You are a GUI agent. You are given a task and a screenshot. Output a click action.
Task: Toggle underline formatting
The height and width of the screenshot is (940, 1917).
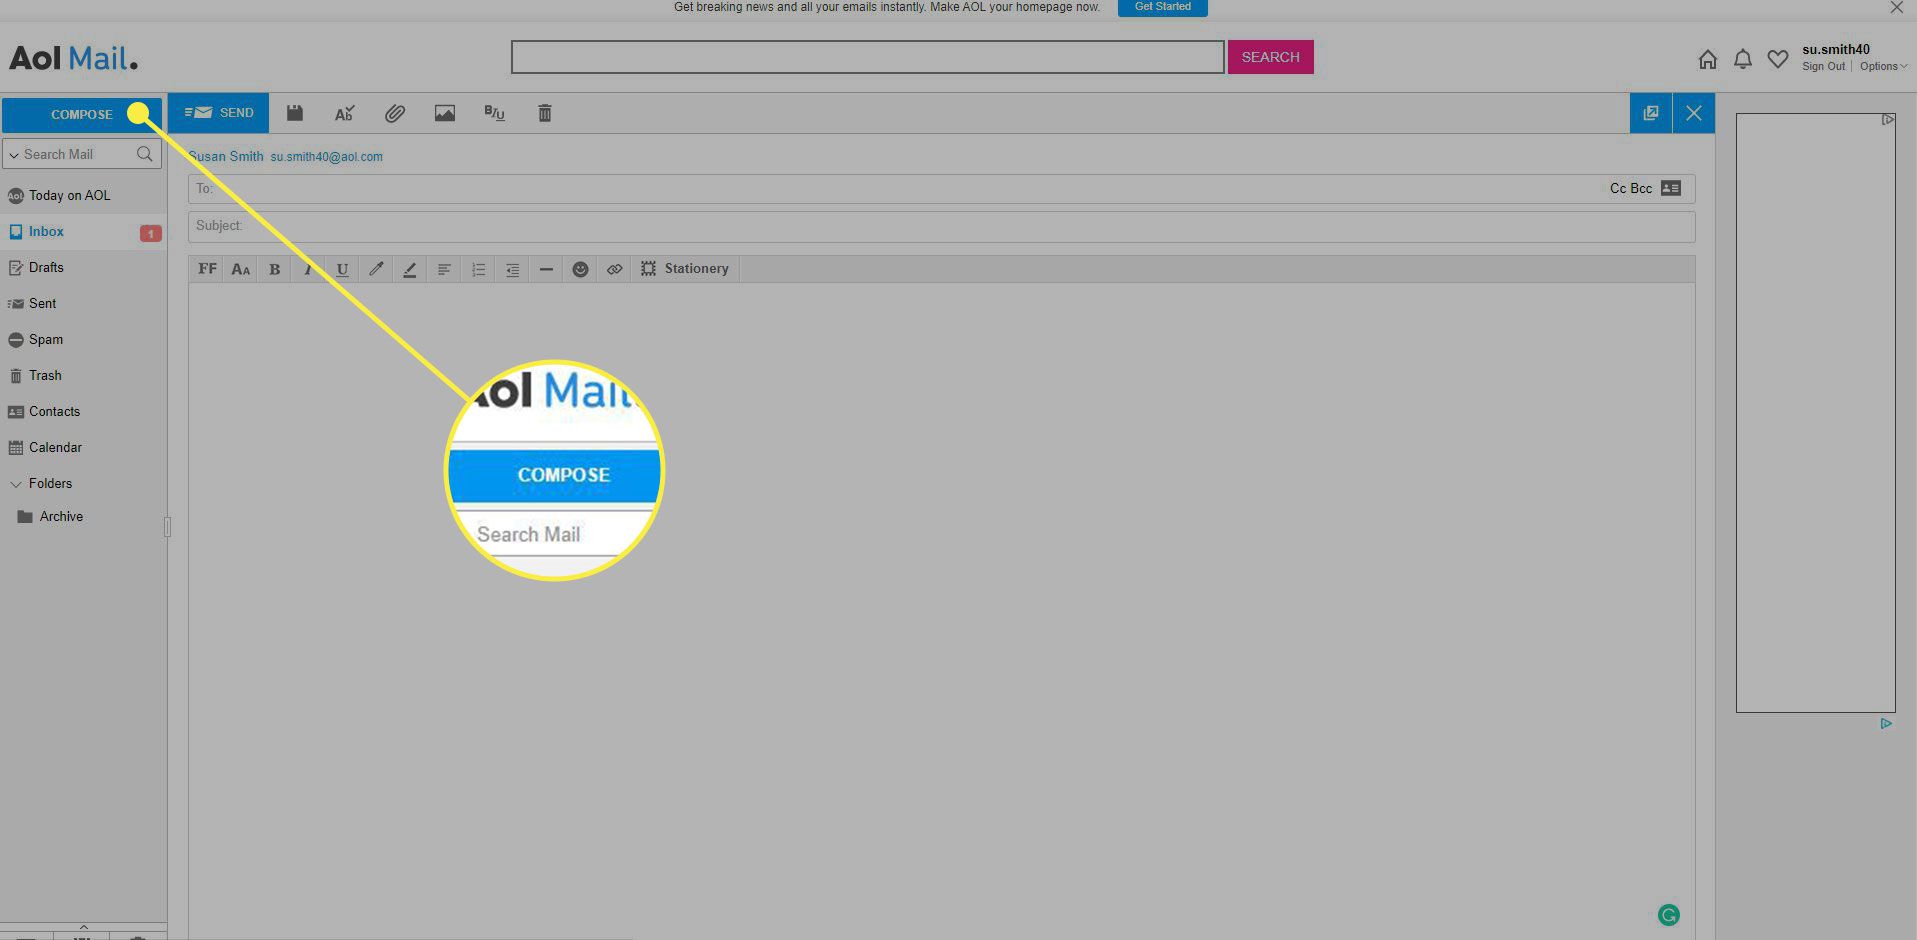[342, 269]
